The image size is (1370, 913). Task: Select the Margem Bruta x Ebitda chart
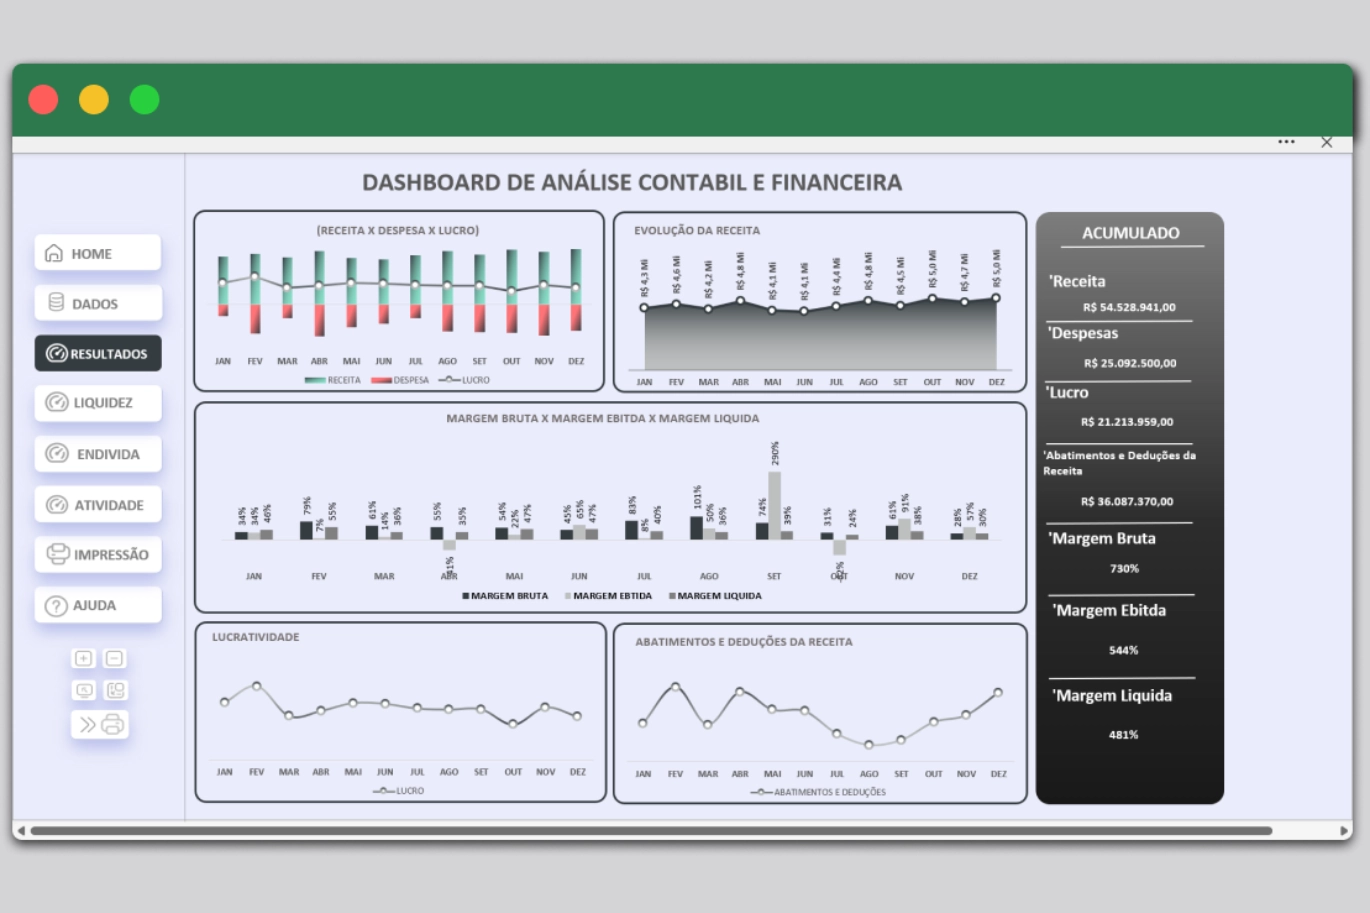(610, 507)
